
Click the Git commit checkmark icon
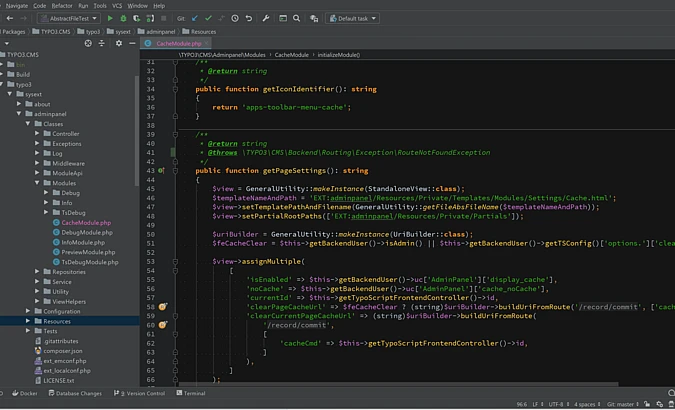[209, 18]
